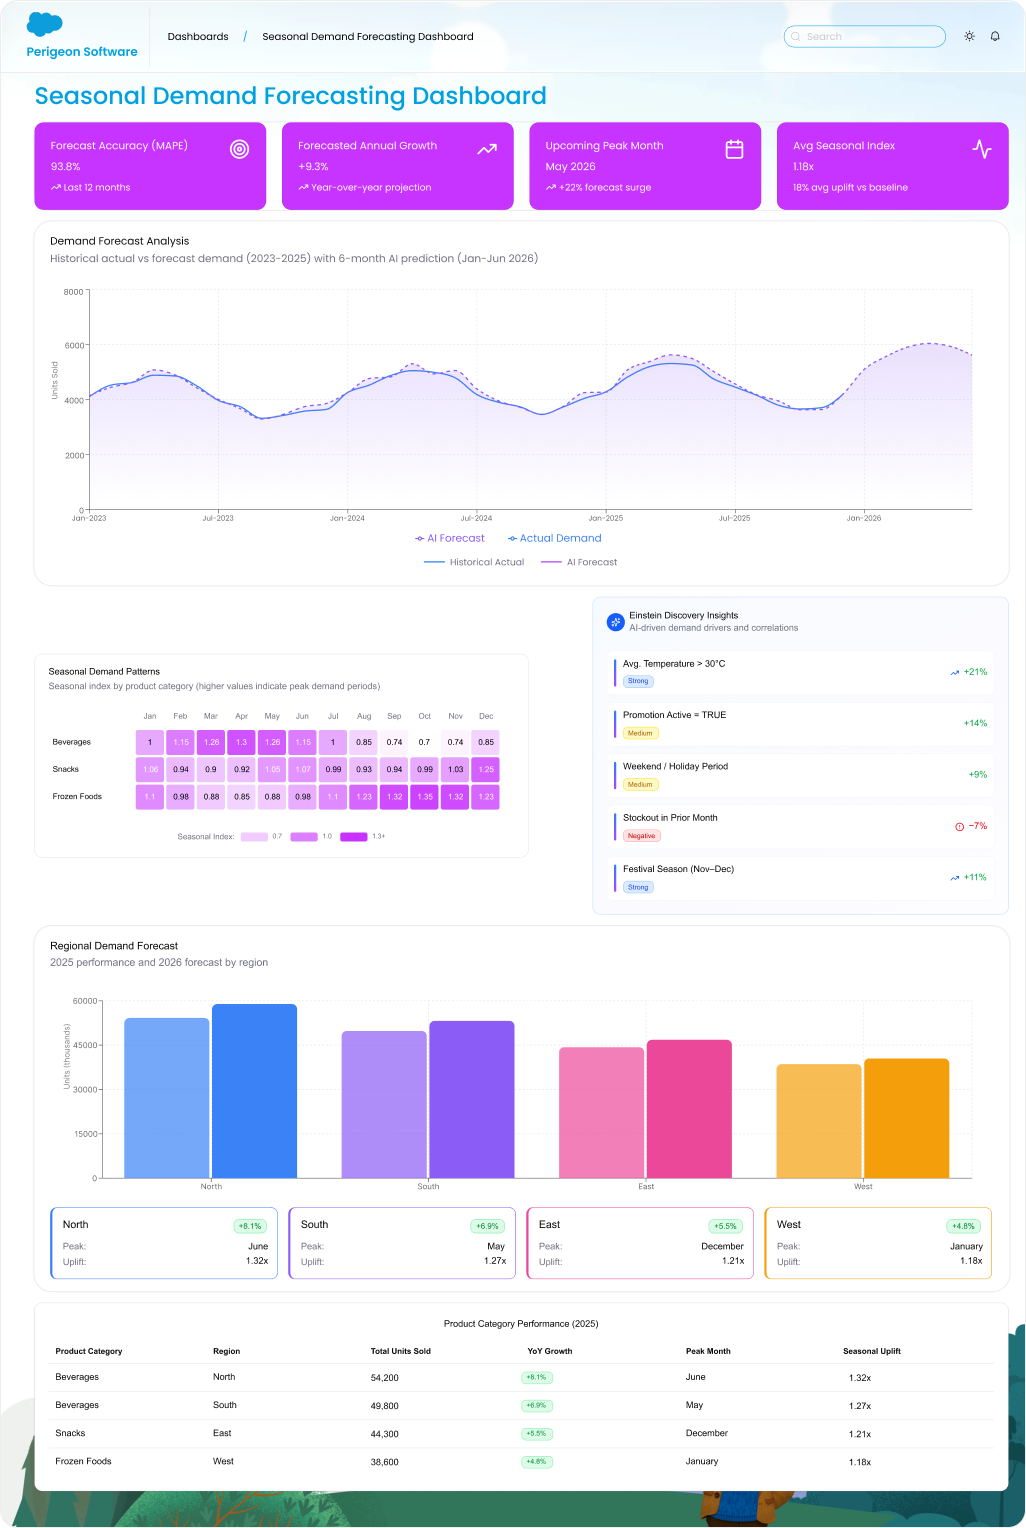Toggle AI Forecast series in chart legend
The image size is (1026, 1528).
[450, 538]
